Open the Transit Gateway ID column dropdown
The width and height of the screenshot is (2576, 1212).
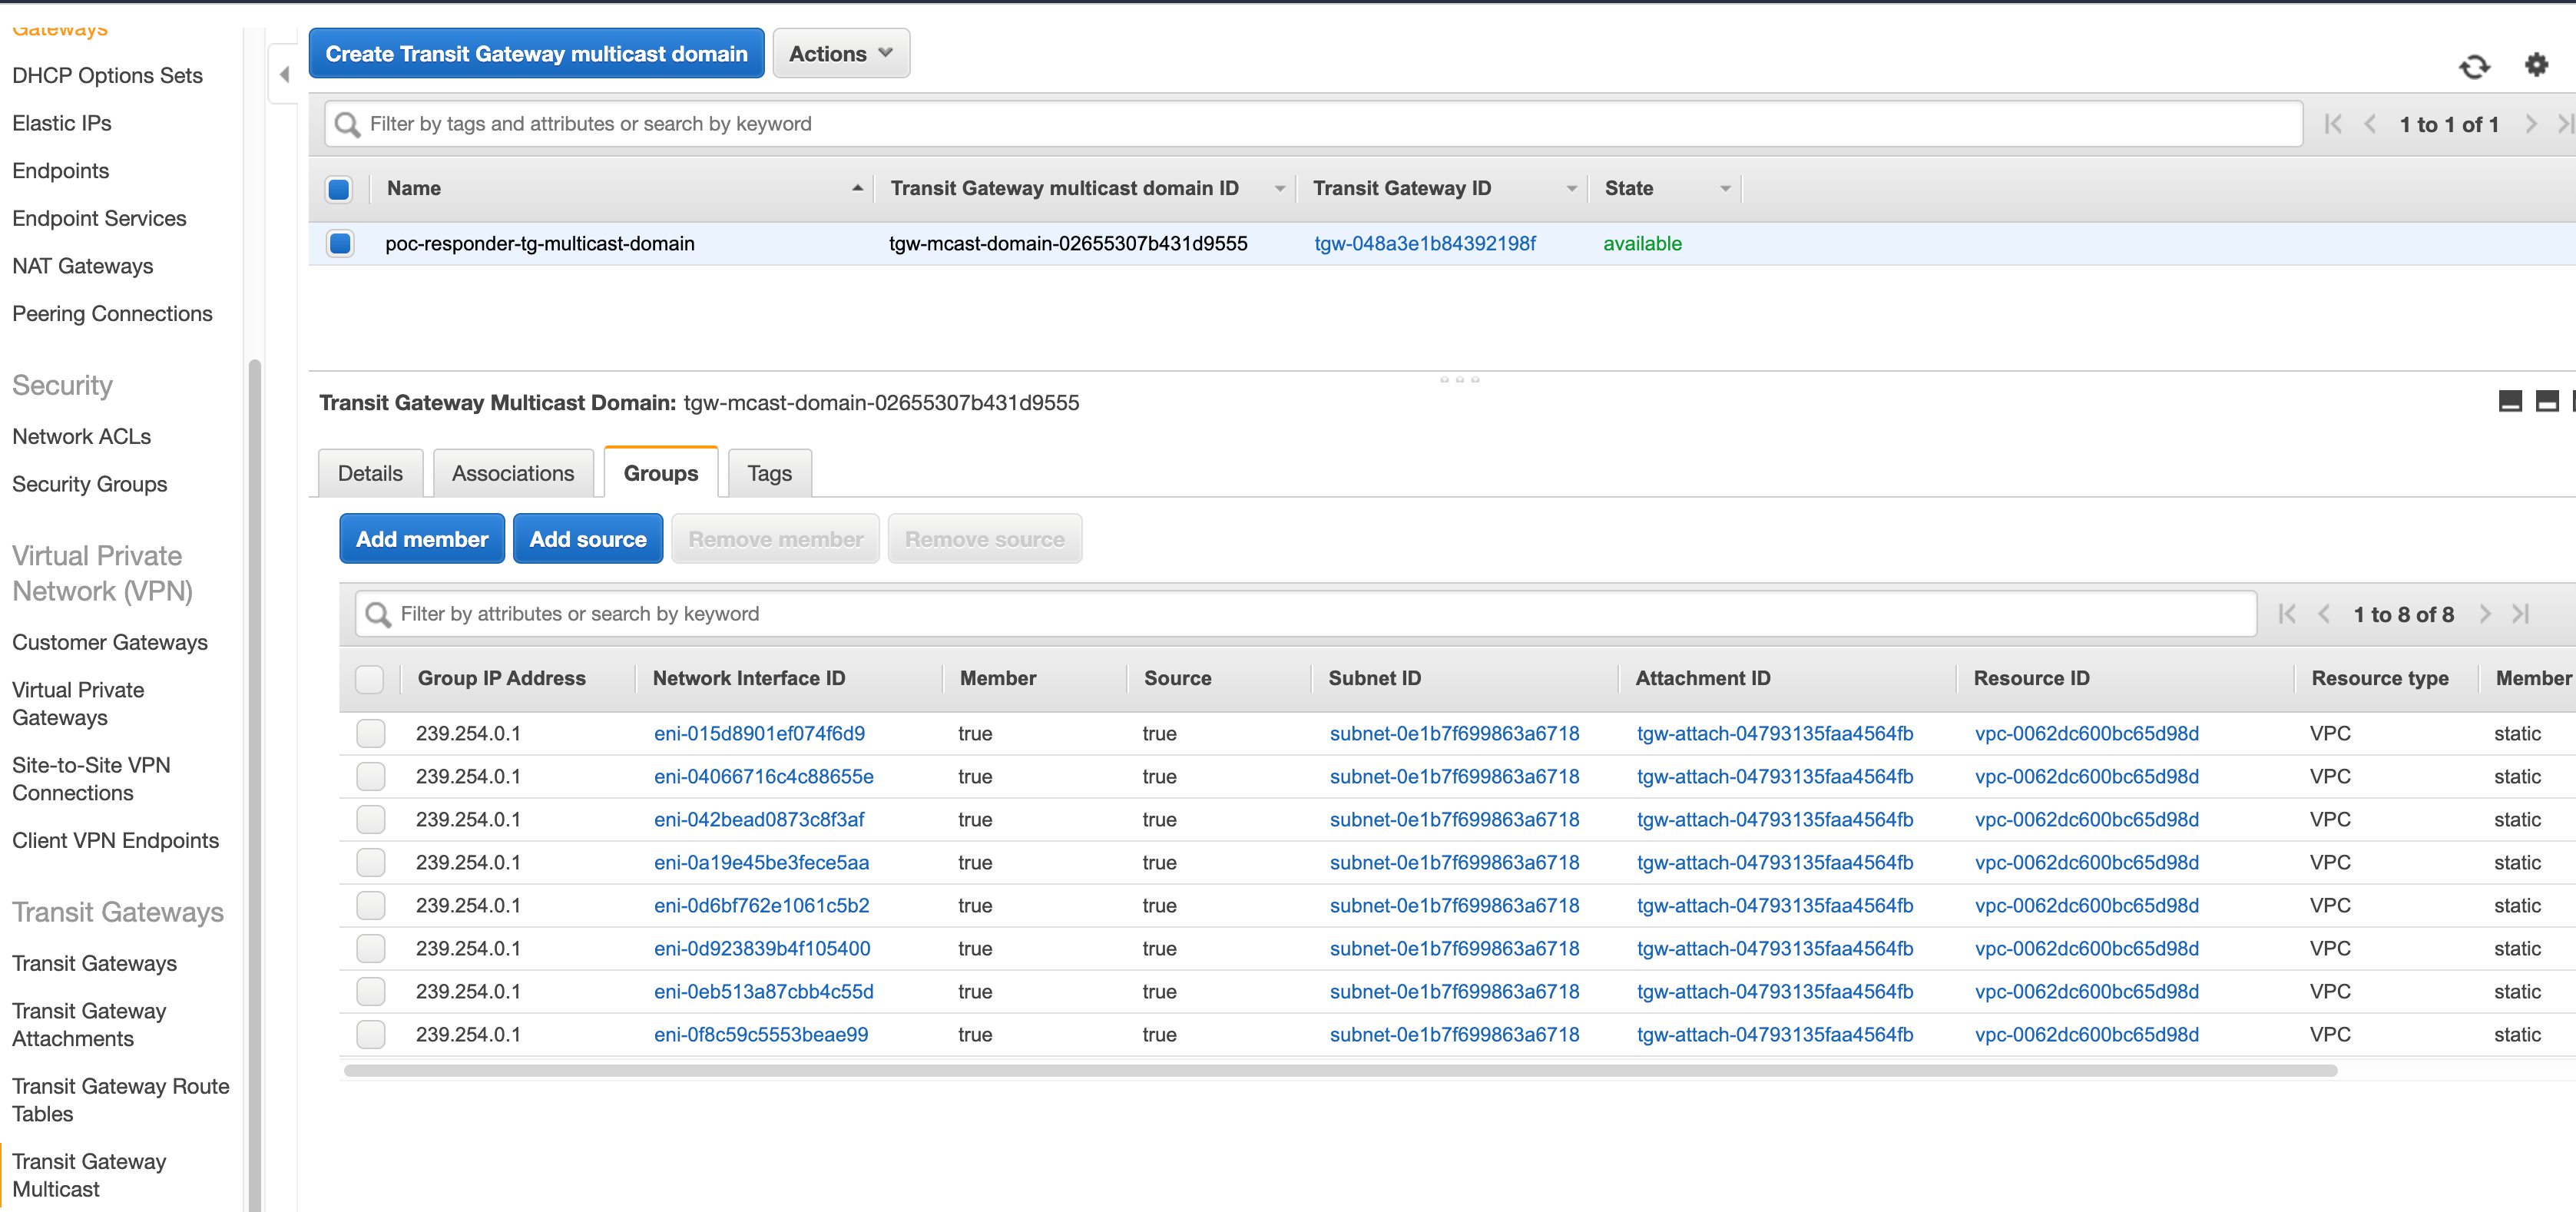[1571, 189]
